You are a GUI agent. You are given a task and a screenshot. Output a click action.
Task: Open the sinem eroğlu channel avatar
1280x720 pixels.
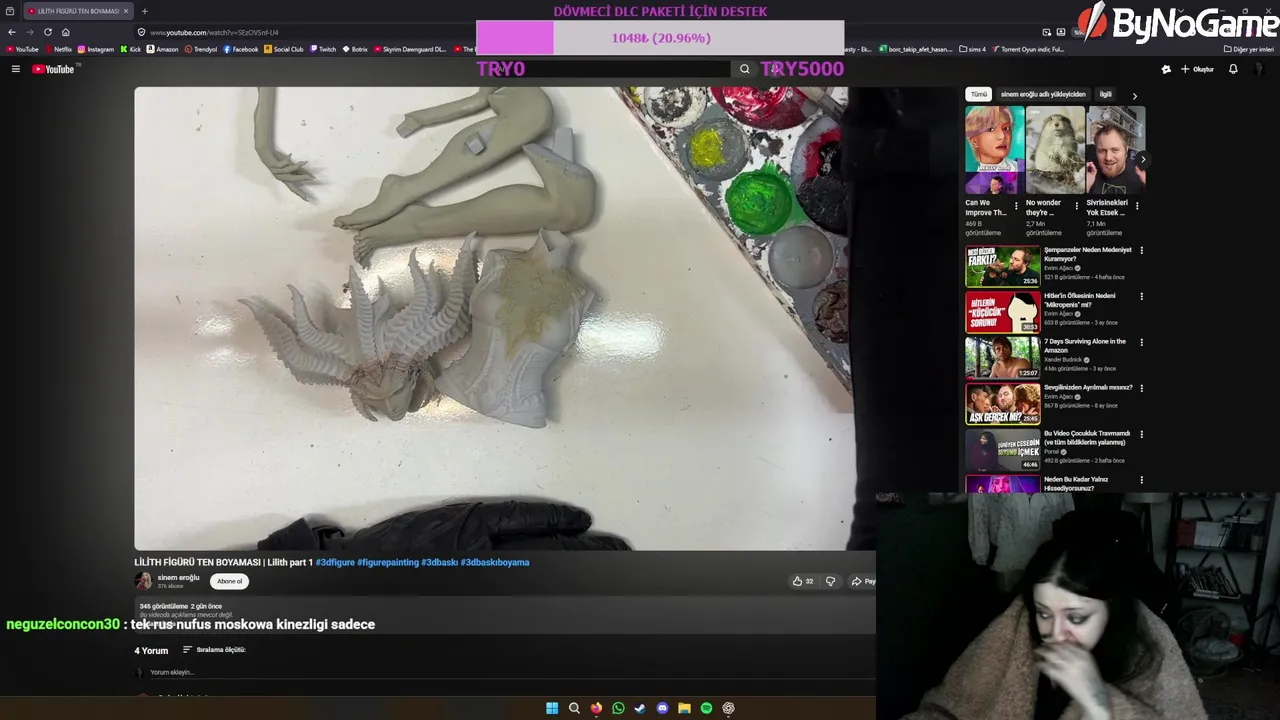[144, 581]
